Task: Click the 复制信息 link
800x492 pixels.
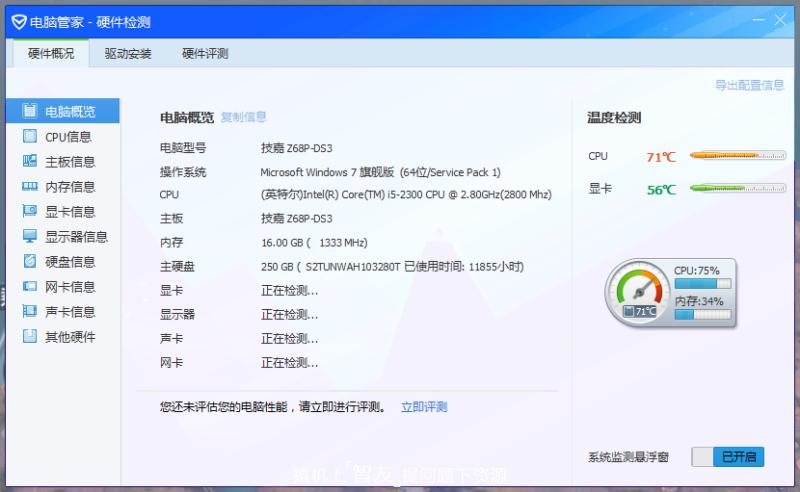Action: coord(243,117)
